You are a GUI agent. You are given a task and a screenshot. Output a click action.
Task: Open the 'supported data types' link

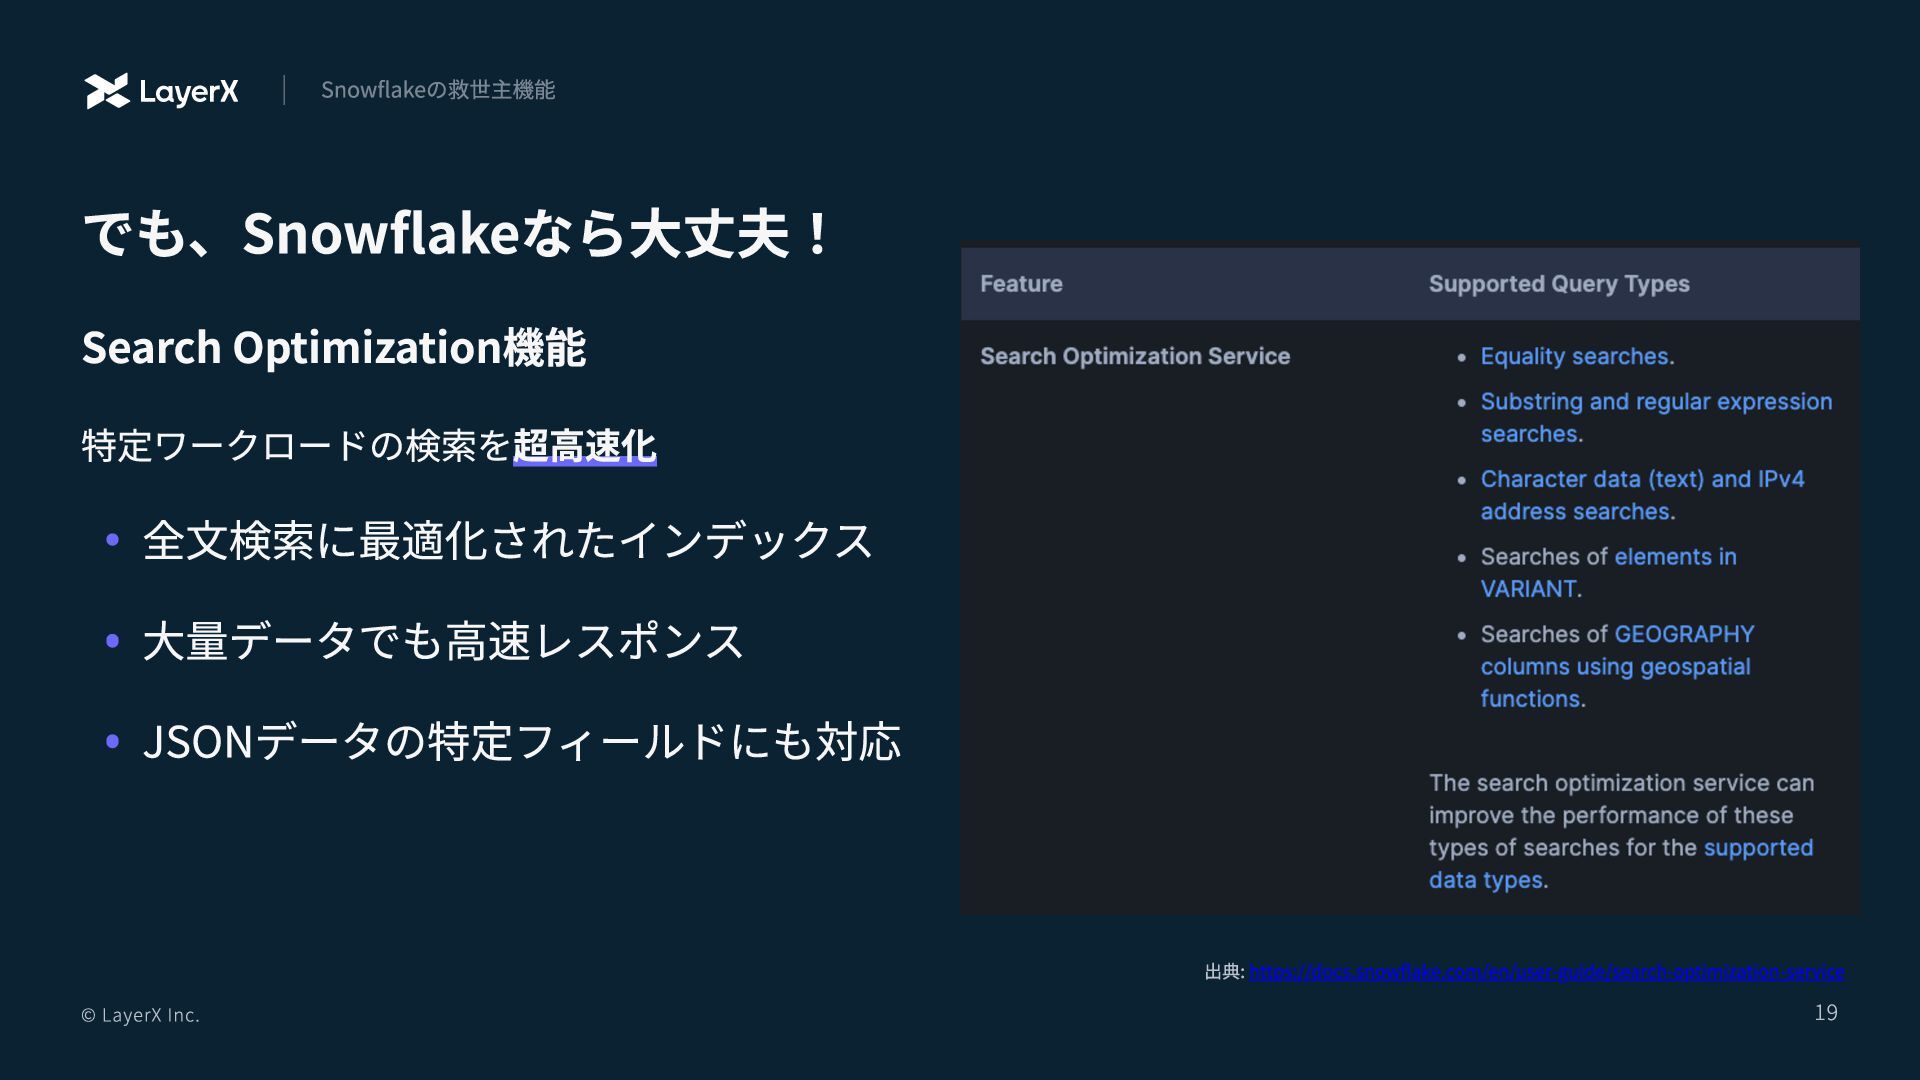coord(1620,864)
